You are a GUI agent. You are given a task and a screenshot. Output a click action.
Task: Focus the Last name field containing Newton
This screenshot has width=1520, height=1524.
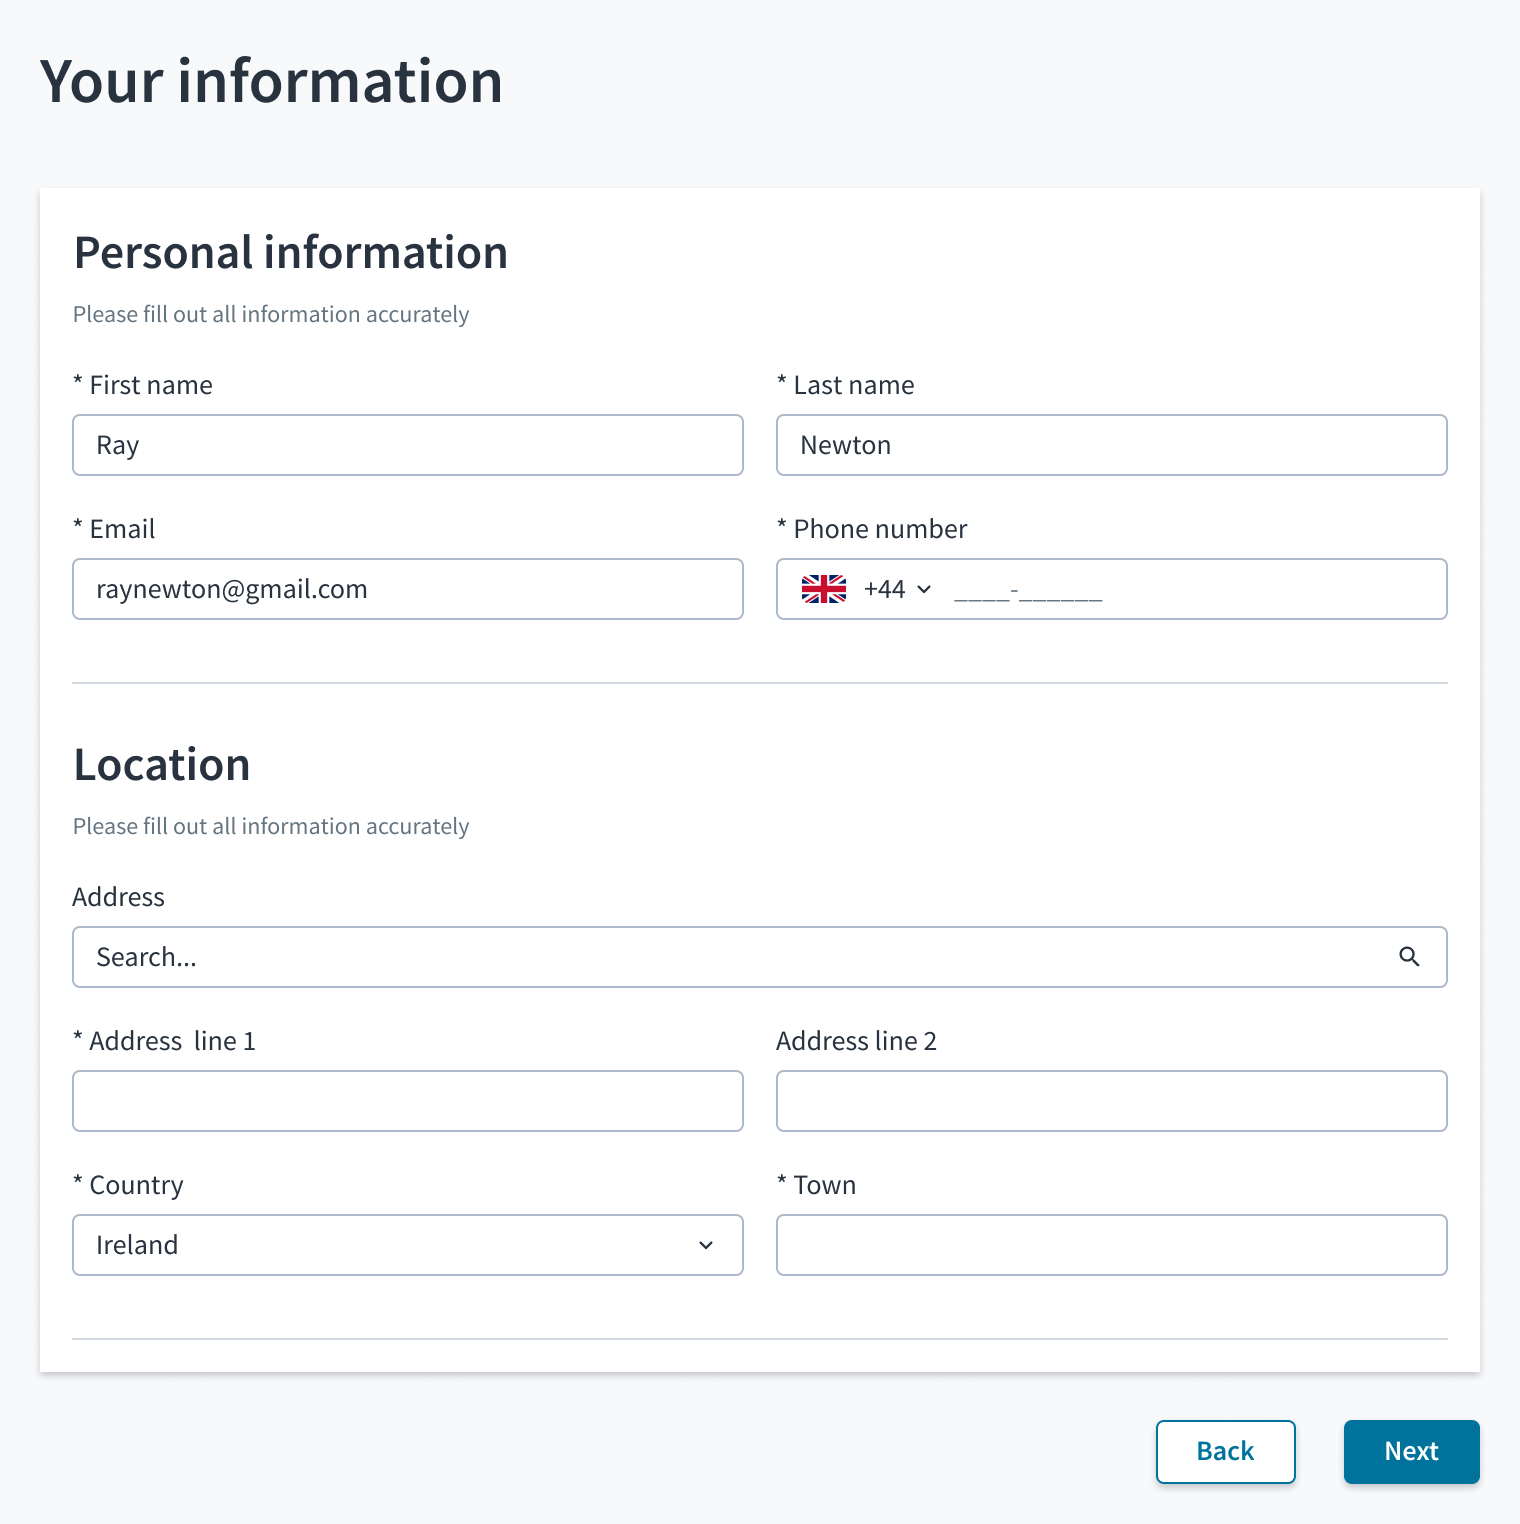tap(1112, 445)
